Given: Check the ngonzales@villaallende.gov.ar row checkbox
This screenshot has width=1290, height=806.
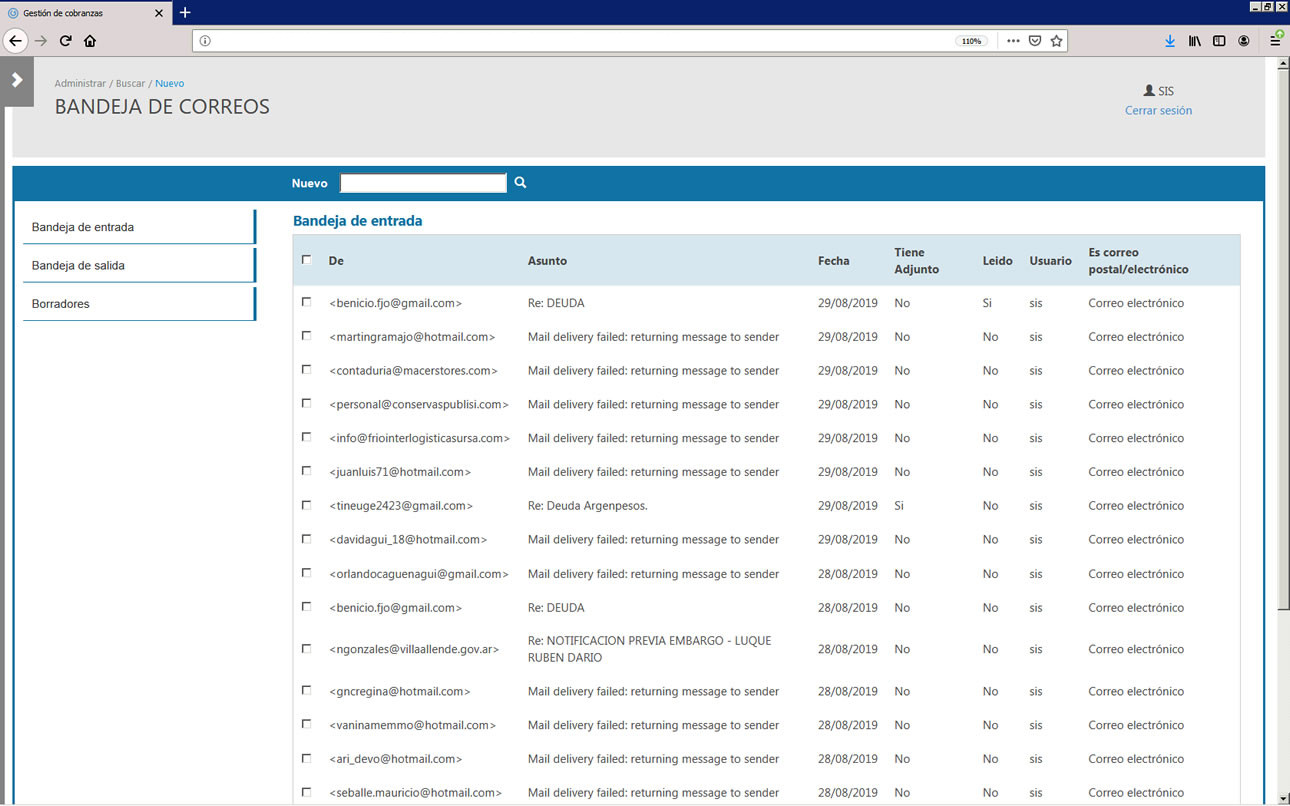Looking at the screenshot, I should (x=306, y=648).
